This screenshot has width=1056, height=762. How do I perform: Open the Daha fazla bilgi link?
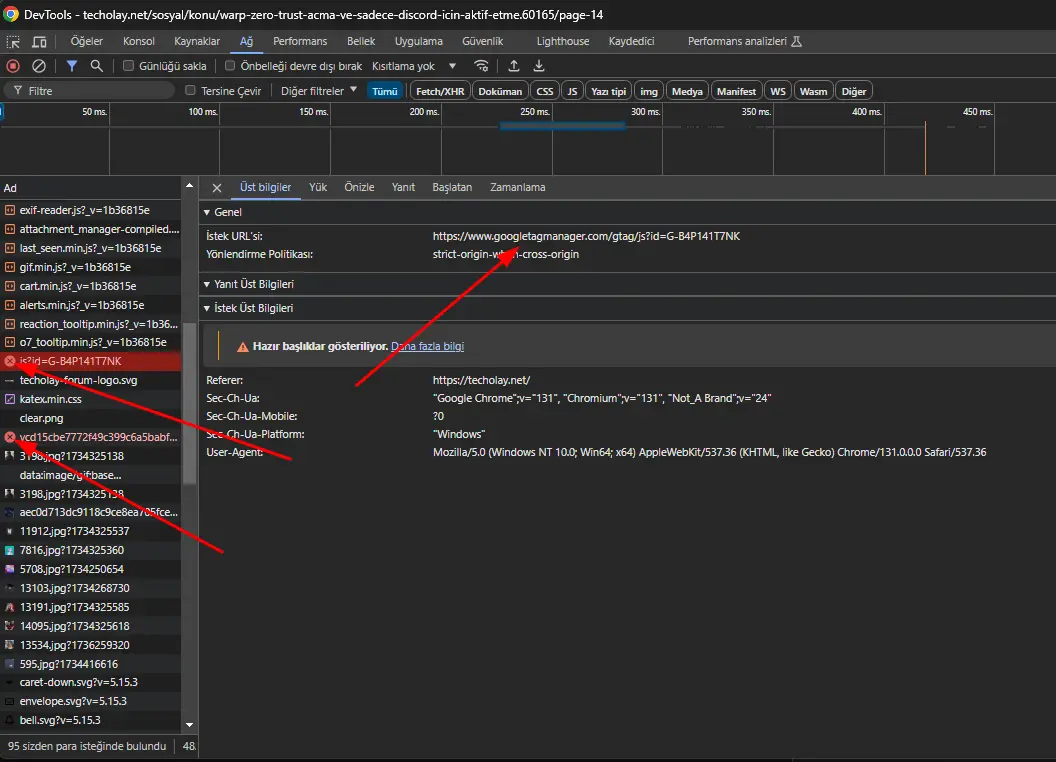pos(428,346)
